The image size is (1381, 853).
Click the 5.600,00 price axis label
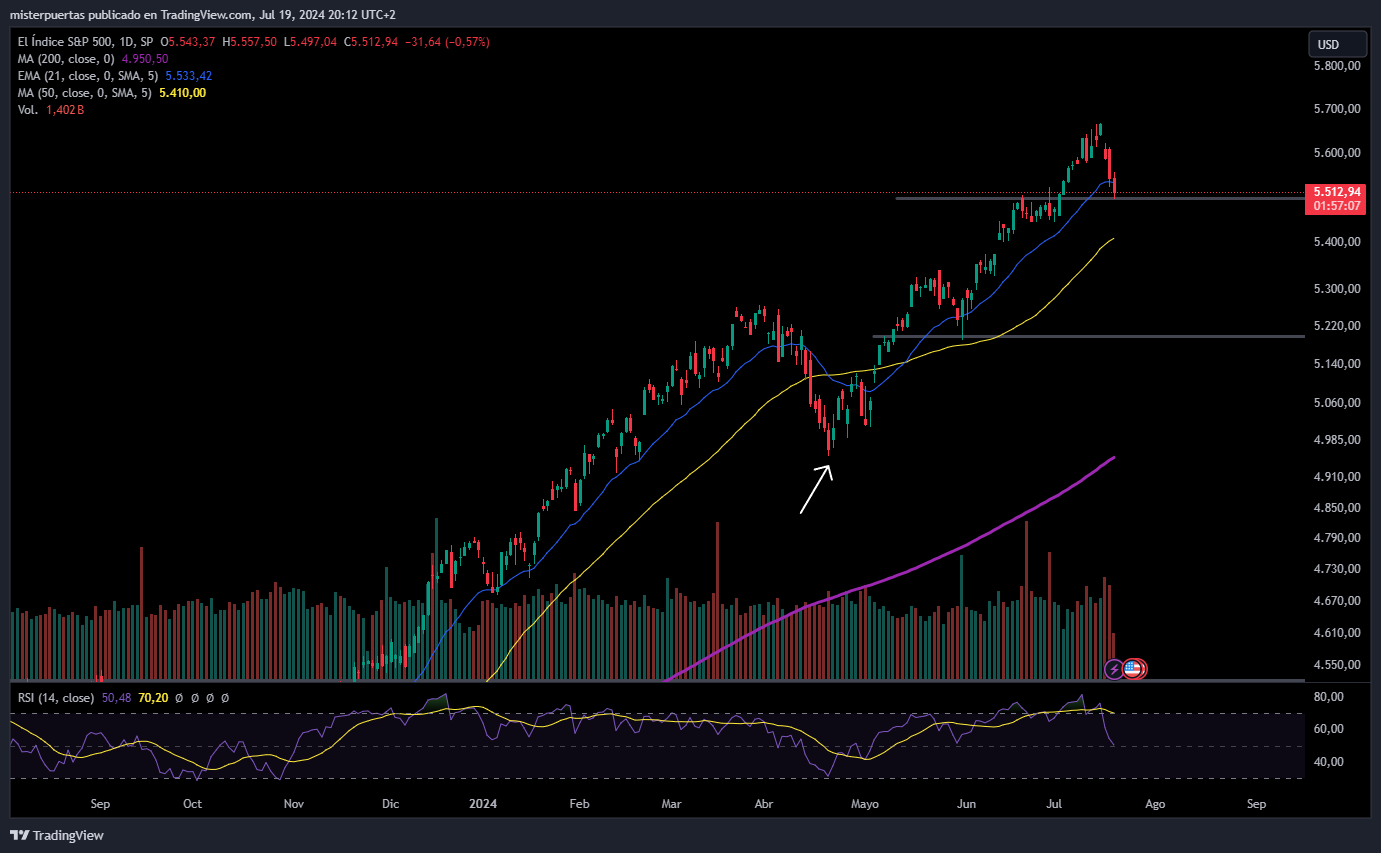tap(1337, 153)
